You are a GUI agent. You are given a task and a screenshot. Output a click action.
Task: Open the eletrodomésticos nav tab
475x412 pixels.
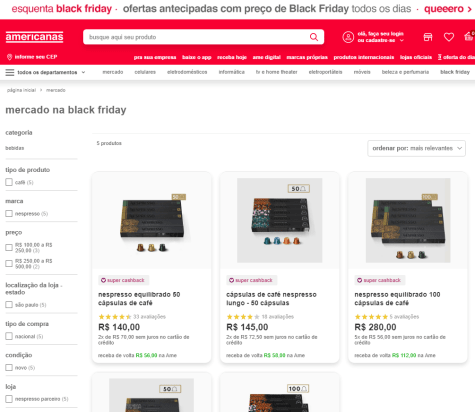(187, 72)
